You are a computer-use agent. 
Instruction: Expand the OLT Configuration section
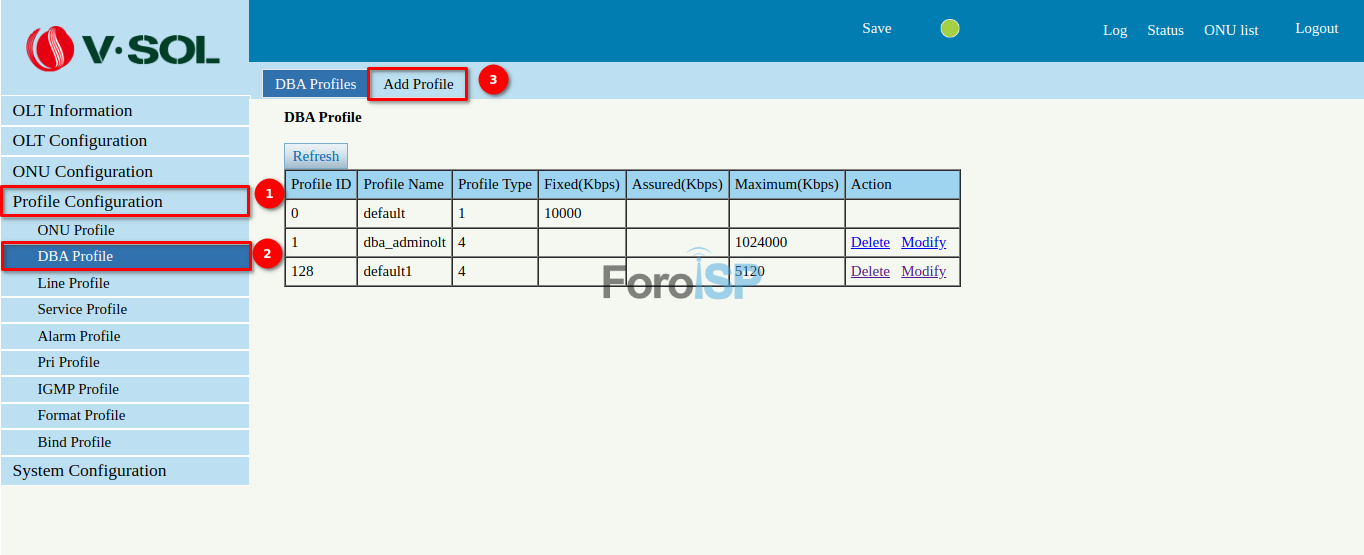[x=80, y=141]
